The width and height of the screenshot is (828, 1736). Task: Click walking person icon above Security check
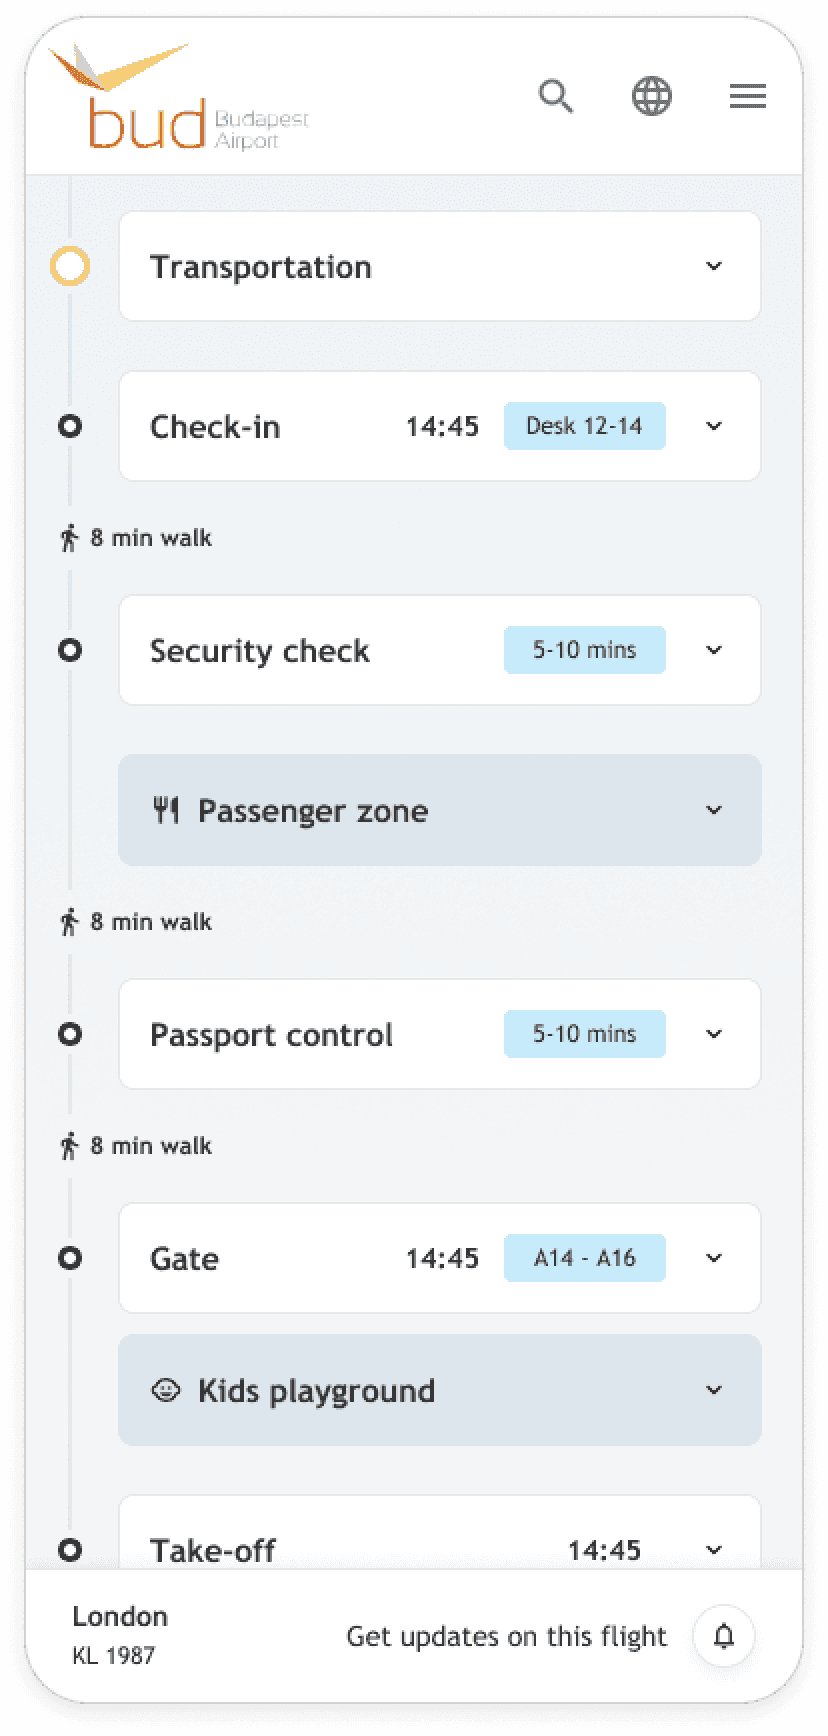[x=69, y=538]
